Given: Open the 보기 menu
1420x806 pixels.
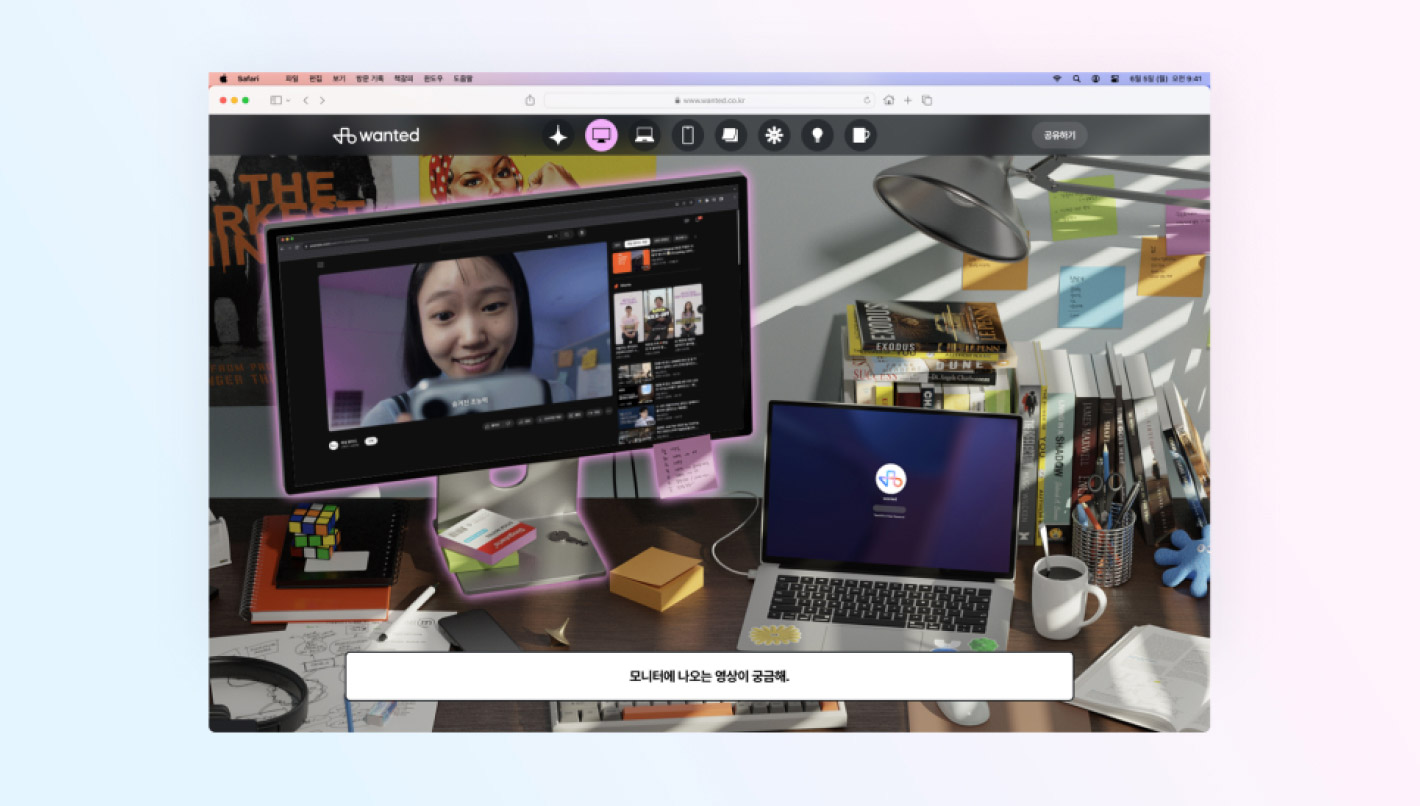Looking at the screenshot, I should (x=339, y=78).
